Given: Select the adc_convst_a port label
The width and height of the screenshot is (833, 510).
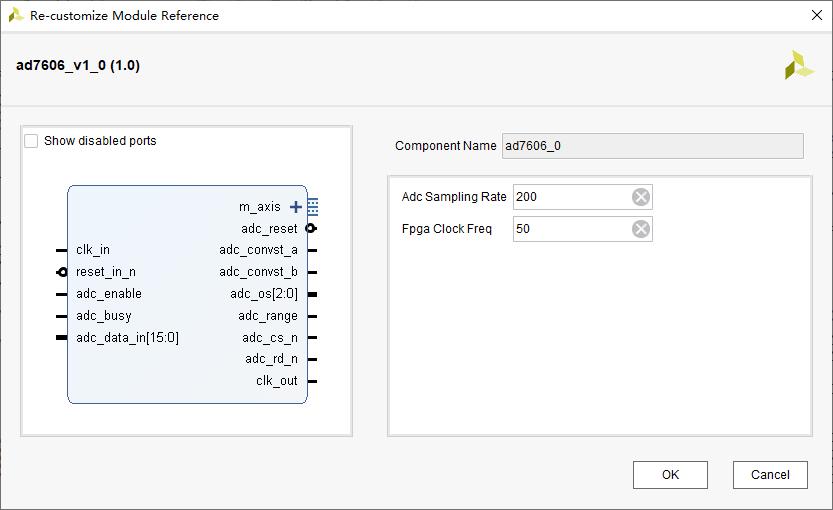Looking at the screenshot, I should tap(258, 250).
